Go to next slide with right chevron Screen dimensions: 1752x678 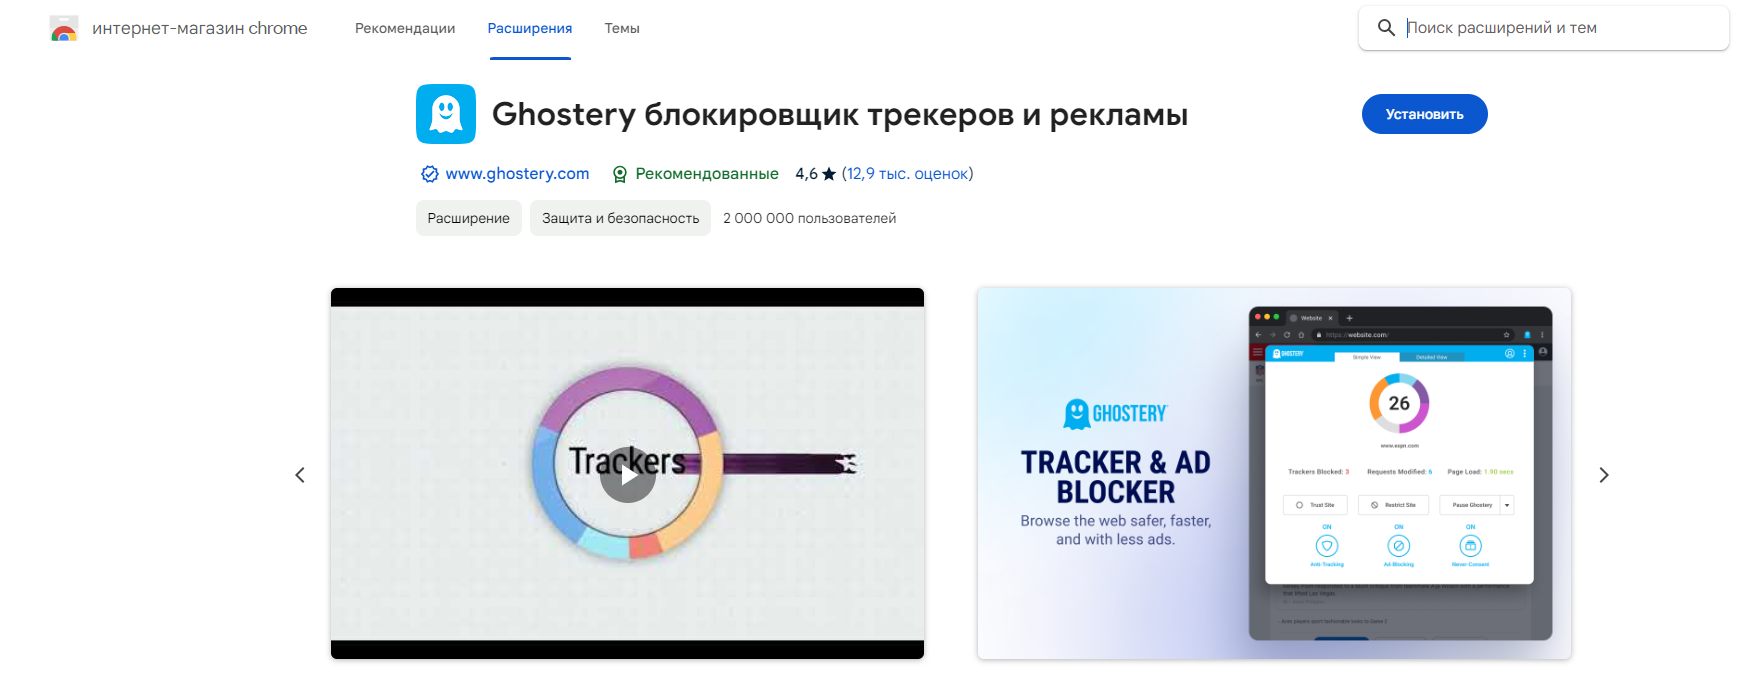(x=1604, y=475)
